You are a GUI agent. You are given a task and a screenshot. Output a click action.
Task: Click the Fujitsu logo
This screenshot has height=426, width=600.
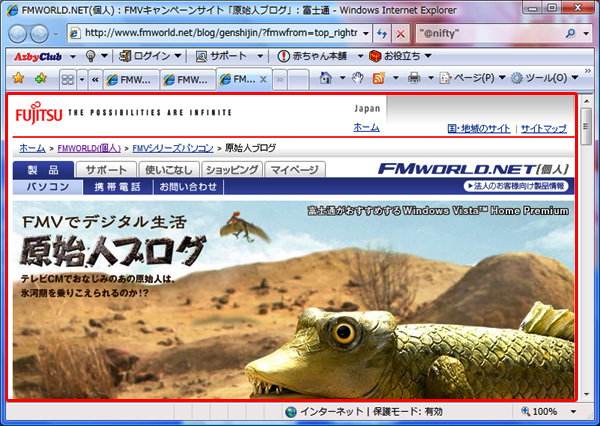pyautogui.click(x=39, y=113)
